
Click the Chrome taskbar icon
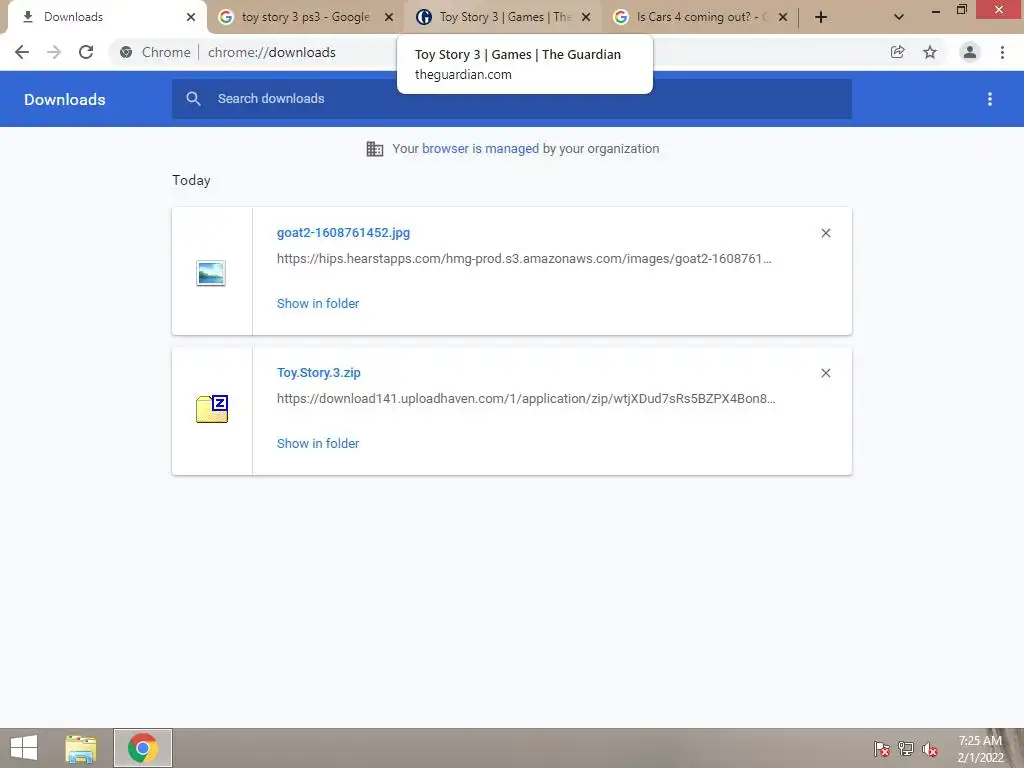(143, 748)
